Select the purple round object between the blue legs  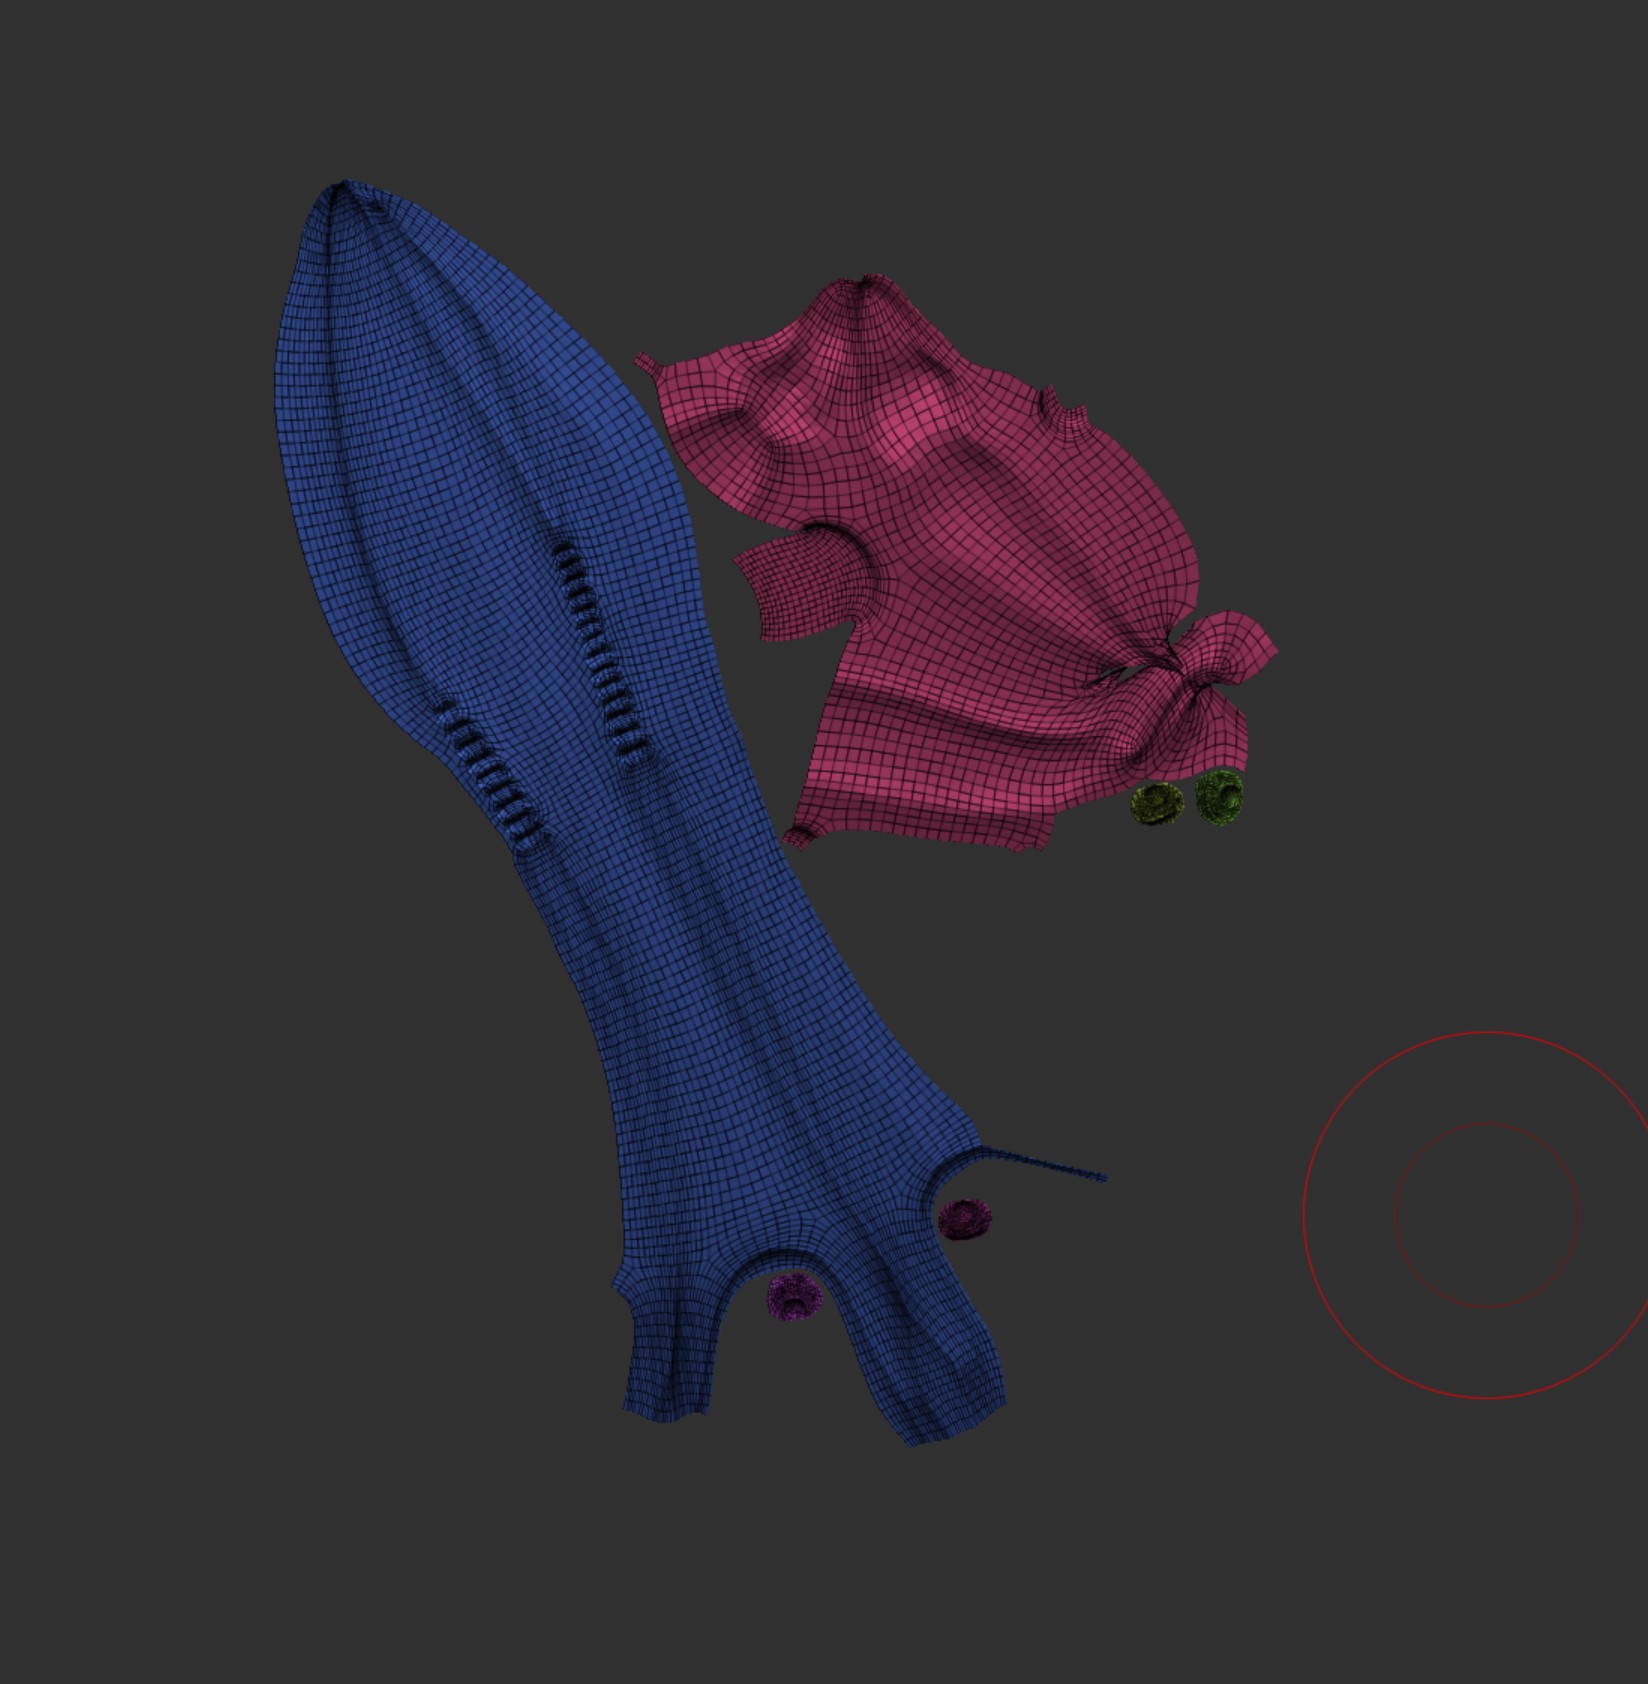coord(793,1296)
